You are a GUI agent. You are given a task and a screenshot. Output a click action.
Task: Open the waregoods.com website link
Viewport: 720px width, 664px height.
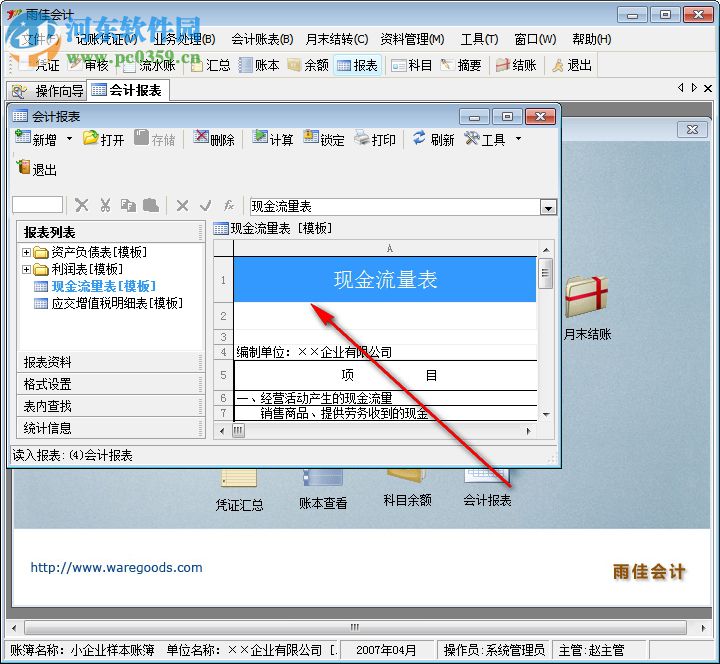[117, 568]
